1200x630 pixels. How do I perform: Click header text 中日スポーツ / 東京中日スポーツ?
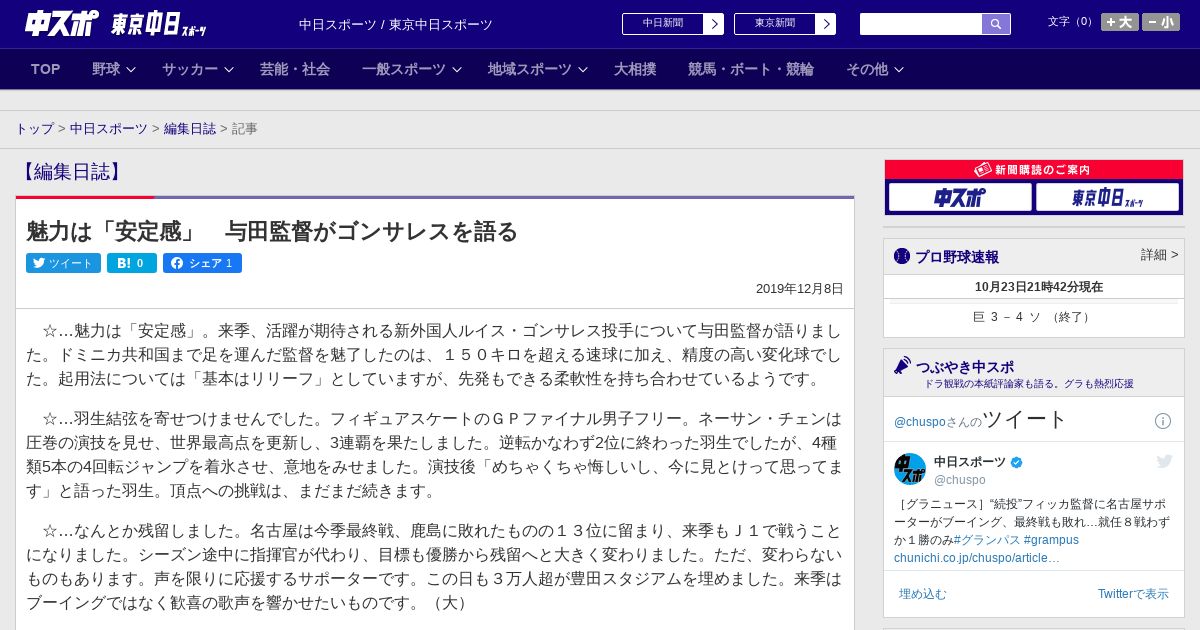tap(396, 24)
